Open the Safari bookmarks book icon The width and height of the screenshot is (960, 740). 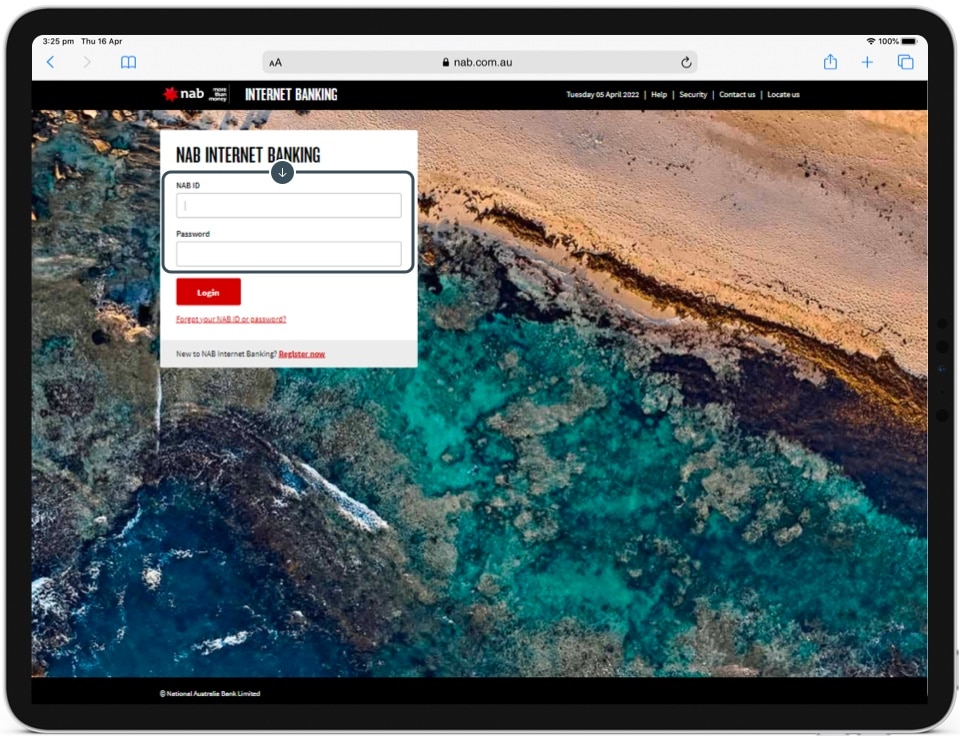128,62
